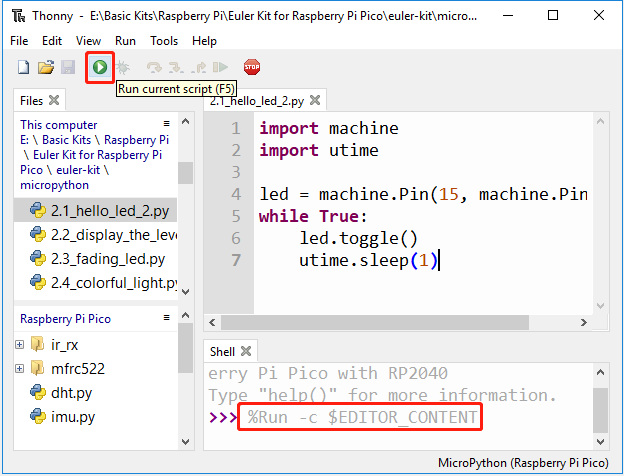Click scroll-down arrow in Raspberry Pi Pico pane
Image resolution: width=624 pixels, height=476 pixels.
tap(185, 441)
